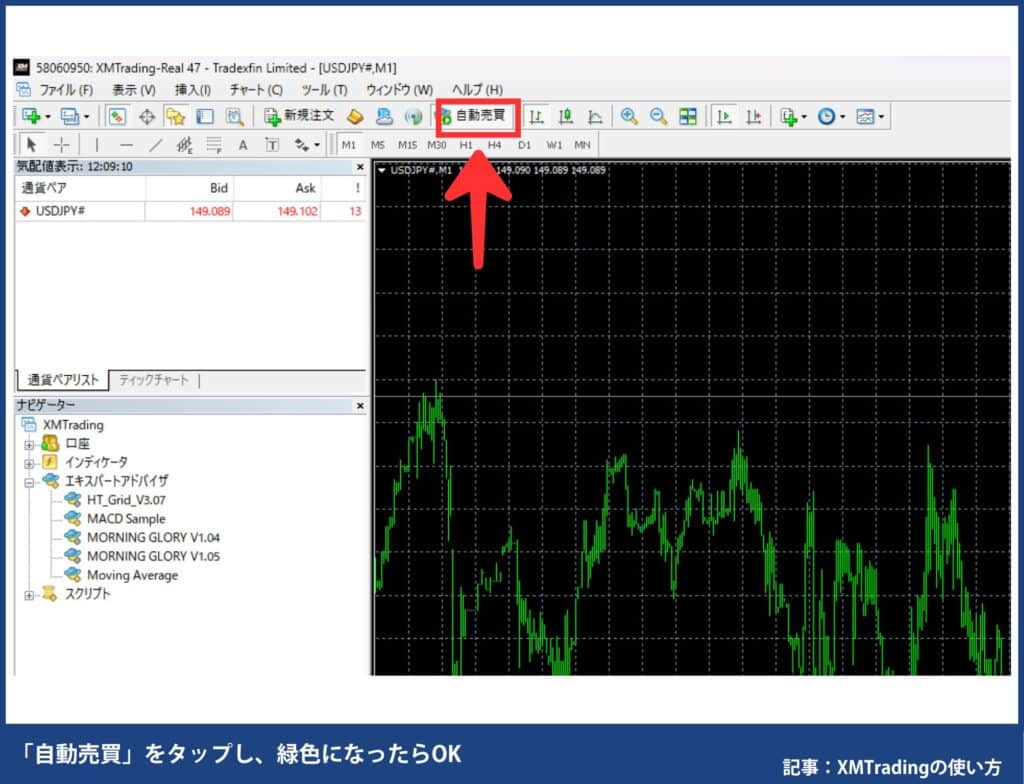Select the M1 timeframe

pyautogui.click(x=349, y=144)
